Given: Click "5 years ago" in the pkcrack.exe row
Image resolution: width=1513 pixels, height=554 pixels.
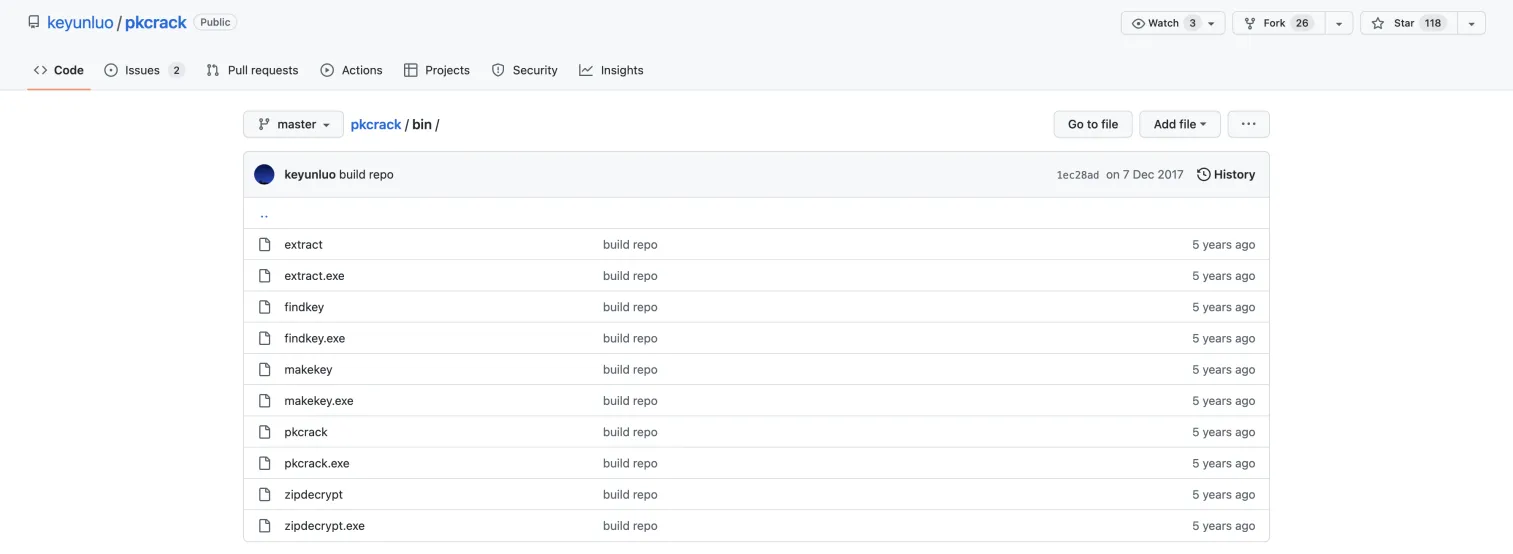Looking at the screenshot, I should tap(1223, 463).
